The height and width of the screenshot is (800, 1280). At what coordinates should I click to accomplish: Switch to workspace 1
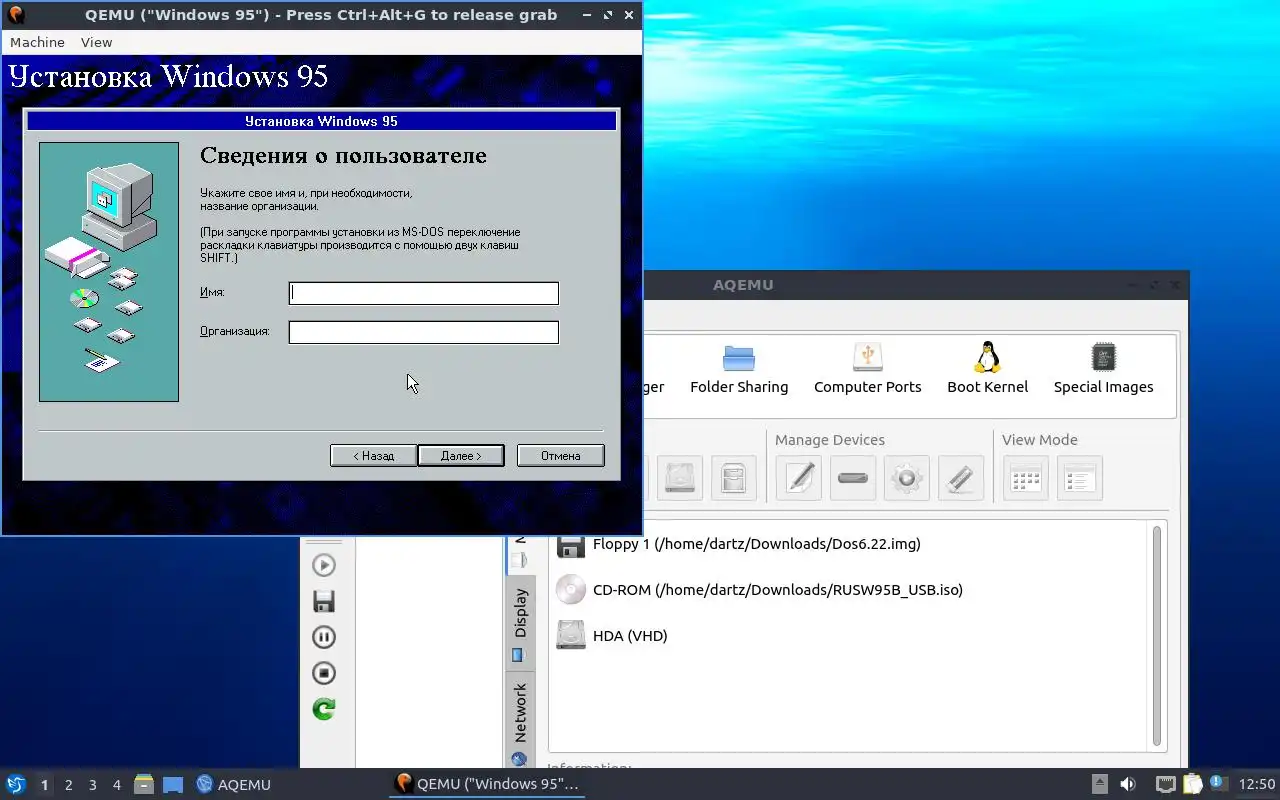tap(44, 785)
